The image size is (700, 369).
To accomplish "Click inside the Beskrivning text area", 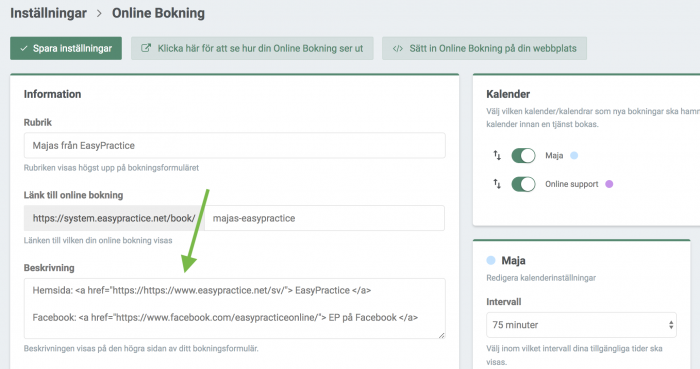I will 234,308.
